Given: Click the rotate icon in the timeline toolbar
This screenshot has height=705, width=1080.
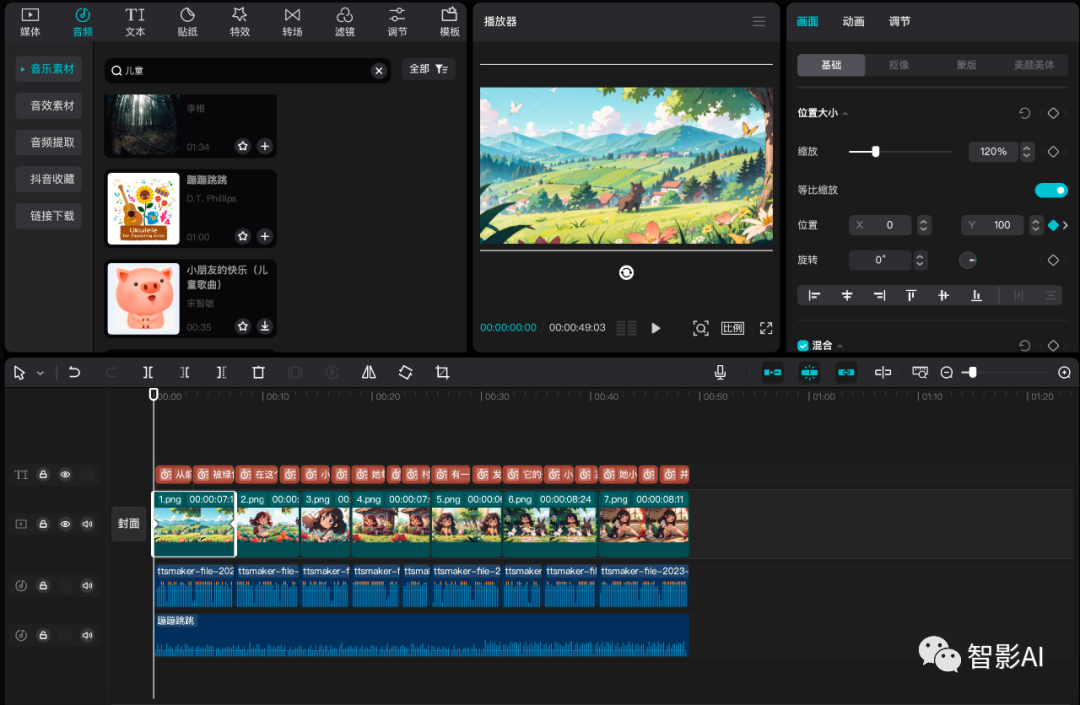Looking at the screenshot, I should [x=405, y=372].
